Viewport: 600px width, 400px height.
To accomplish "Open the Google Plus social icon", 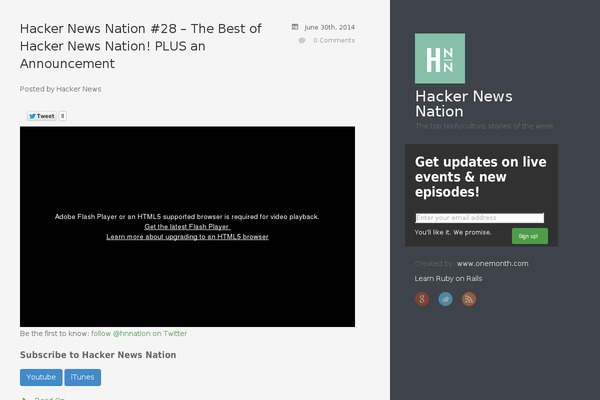I will (422, 299).
